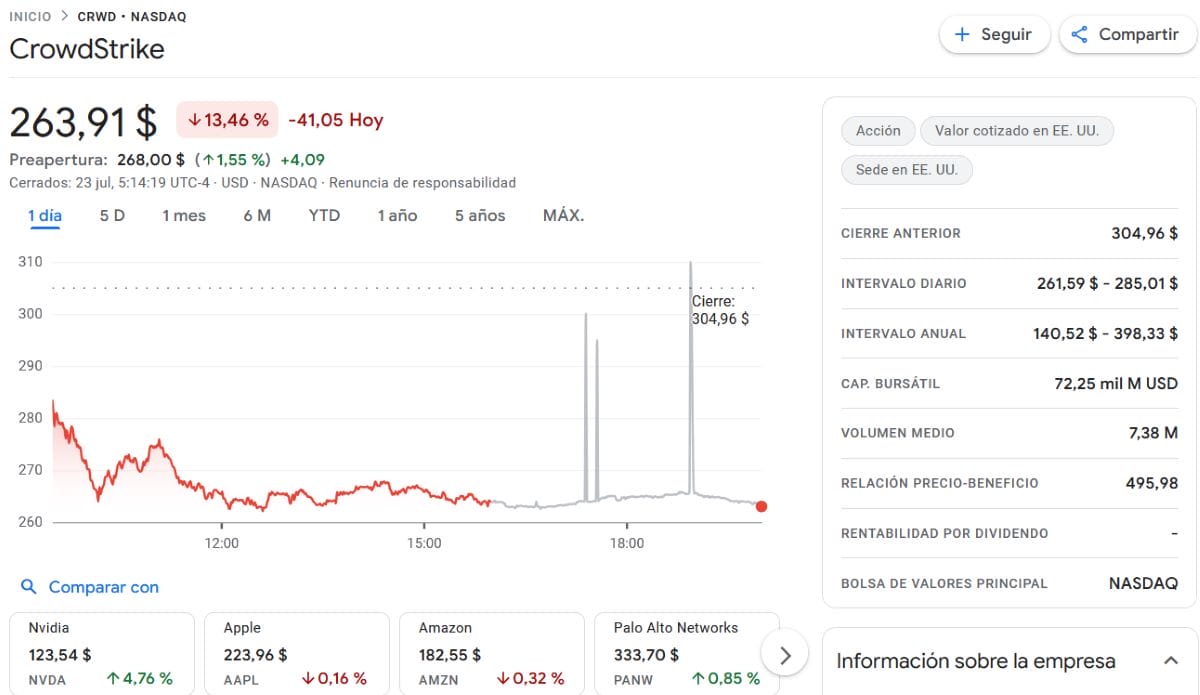This screenshot has width=1200, height=695.
Task: Click the Acción tag chip
Action: 878,130
